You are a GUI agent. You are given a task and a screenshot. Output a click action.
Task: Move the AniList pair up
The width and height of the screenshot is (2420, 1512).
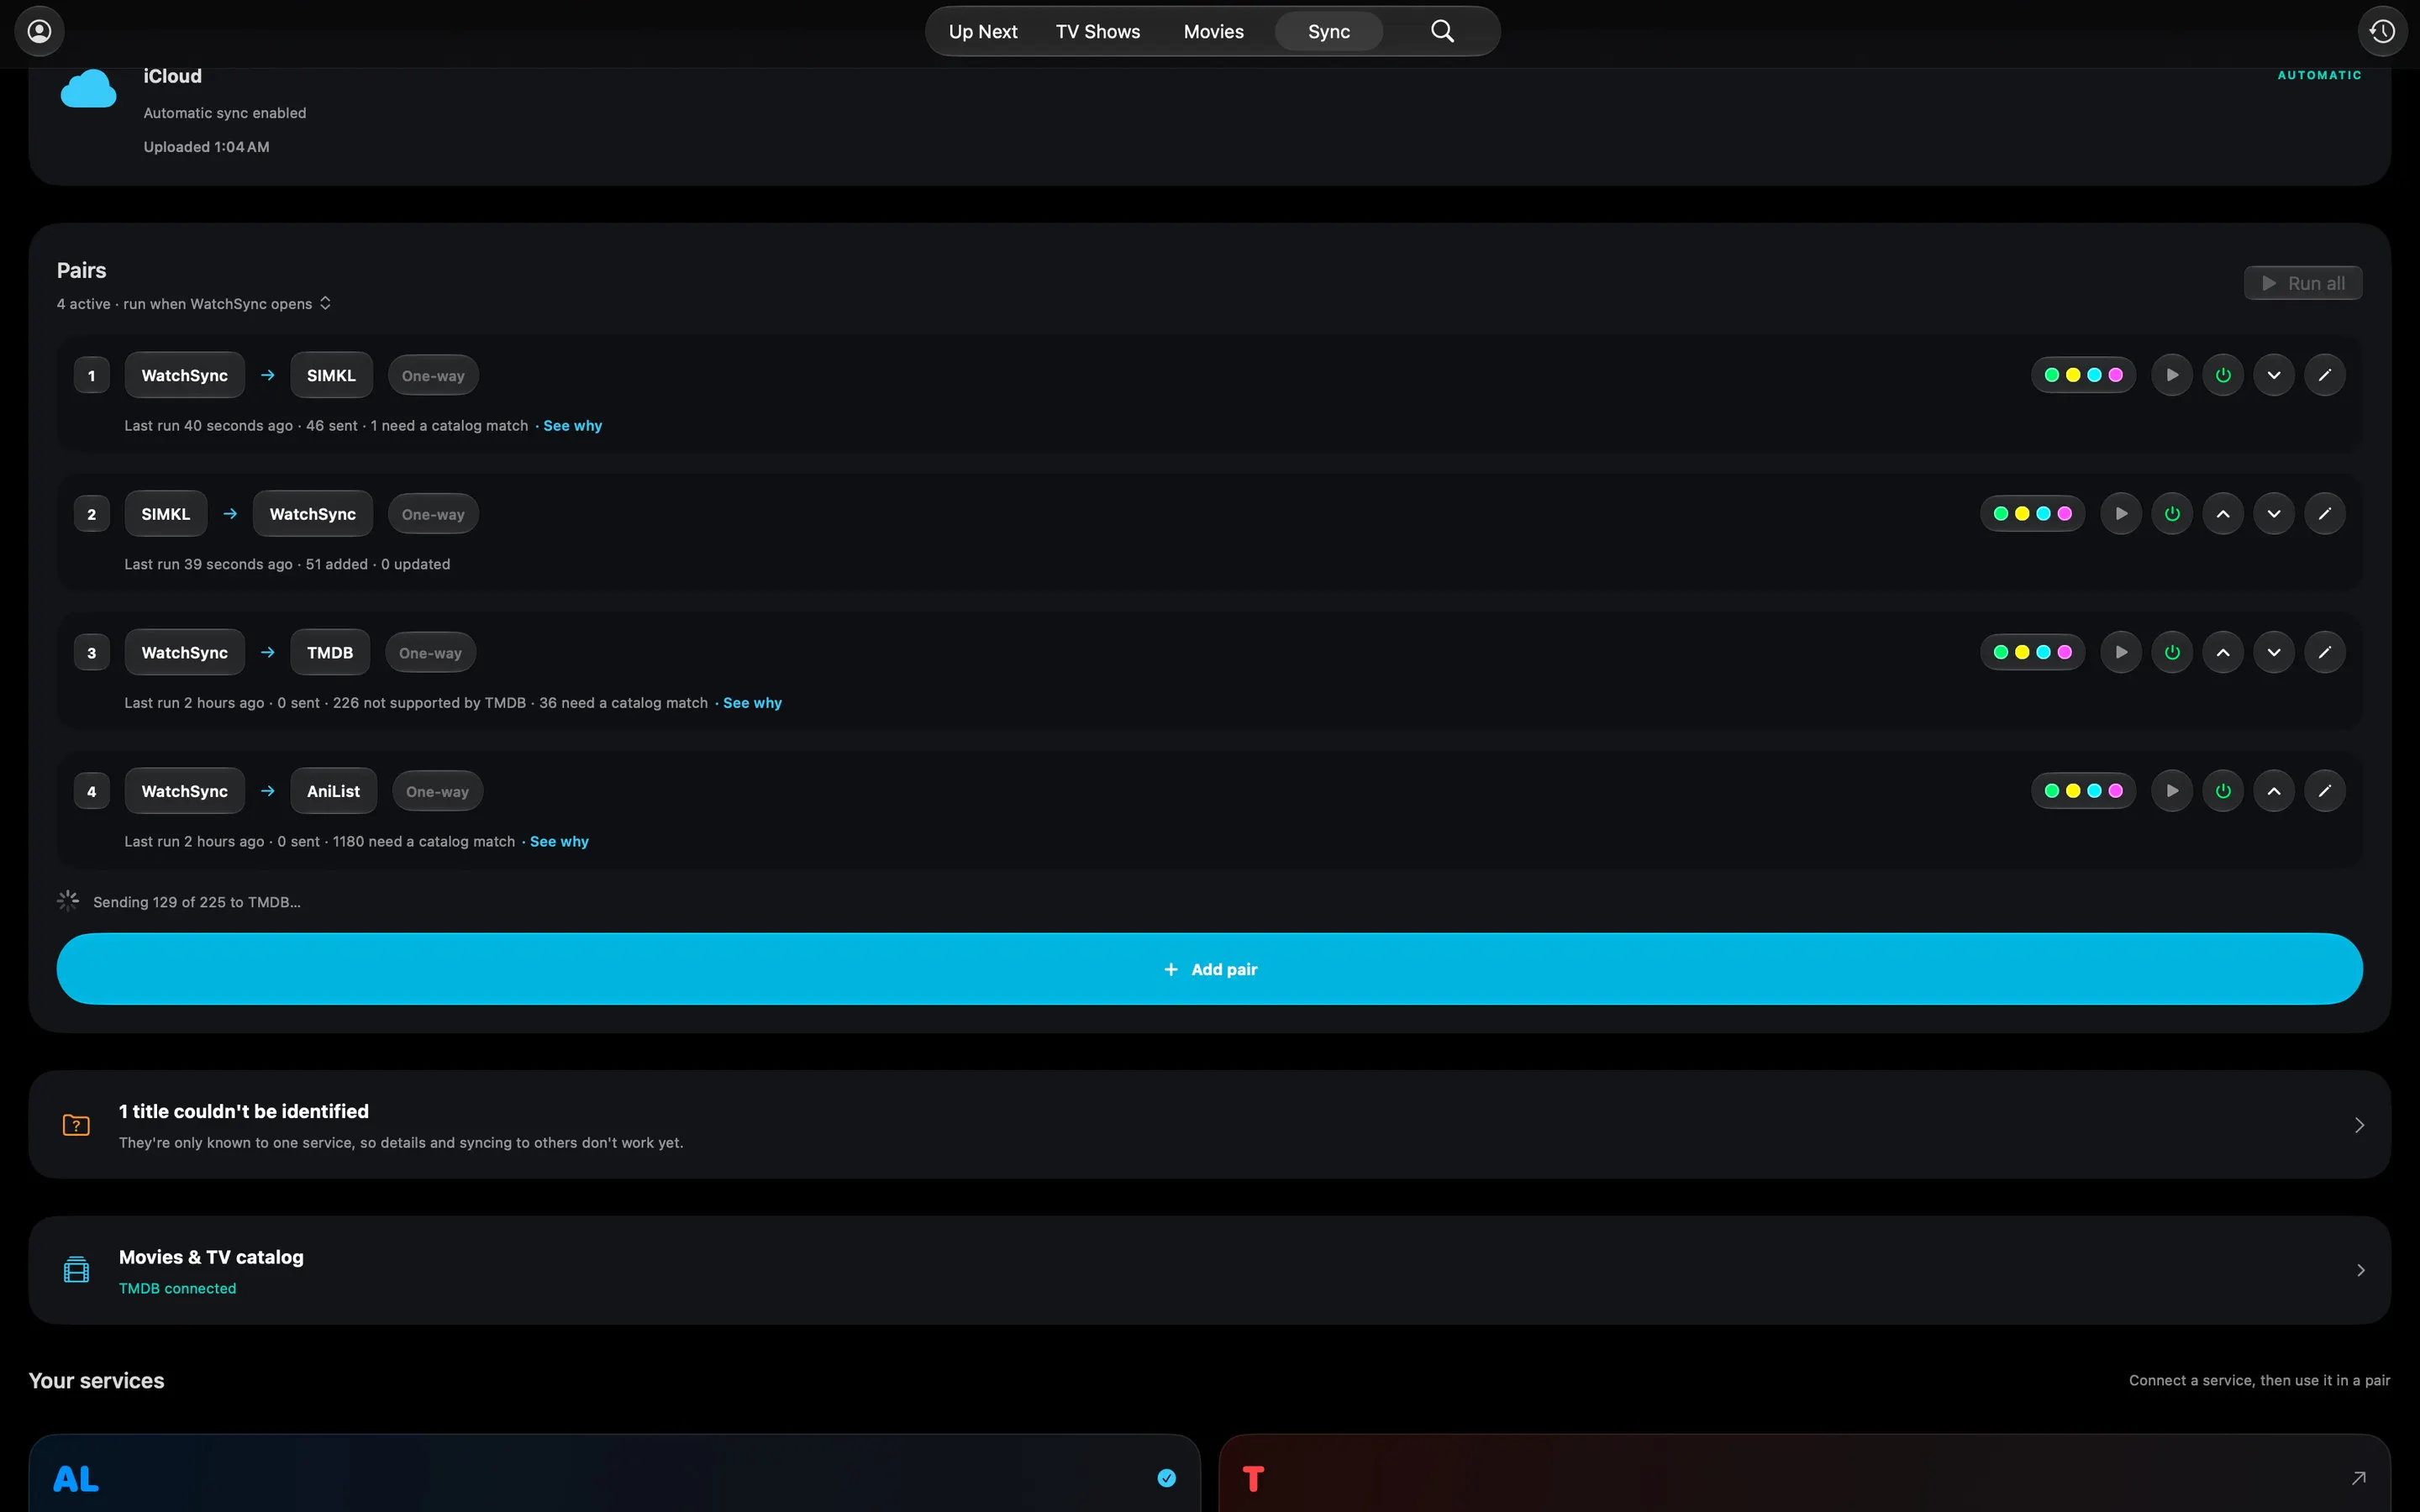click(2273, 791)
